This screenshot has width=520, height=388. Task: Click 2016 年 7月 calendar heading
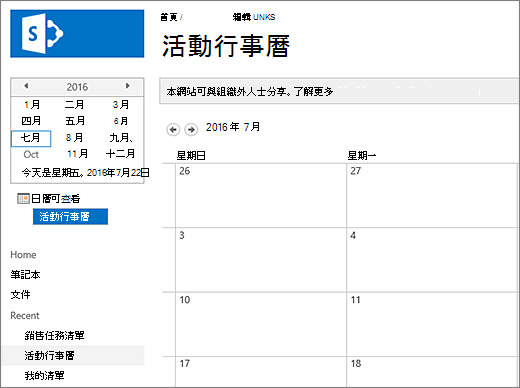[x=233, y=127]
